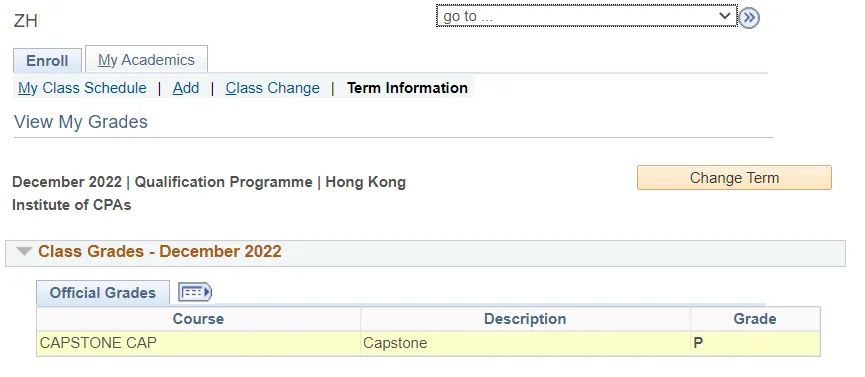Click the Description column header
The height and width of the screenshot is (377, 865).
(525, 319)
